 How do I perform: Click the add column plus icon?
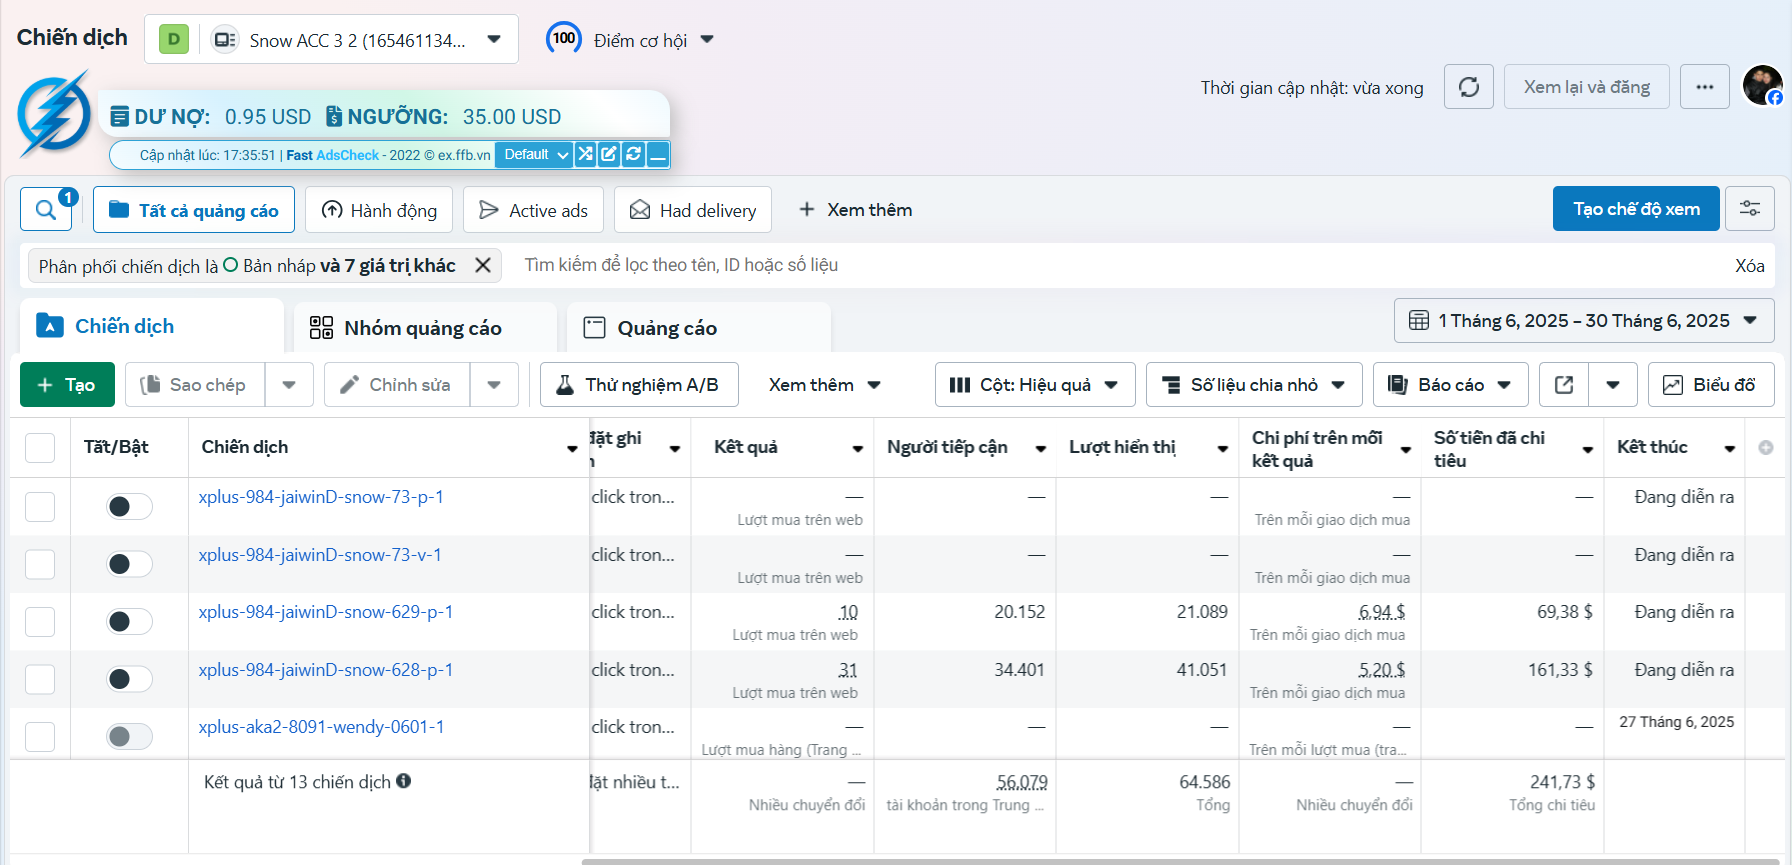1766,447
